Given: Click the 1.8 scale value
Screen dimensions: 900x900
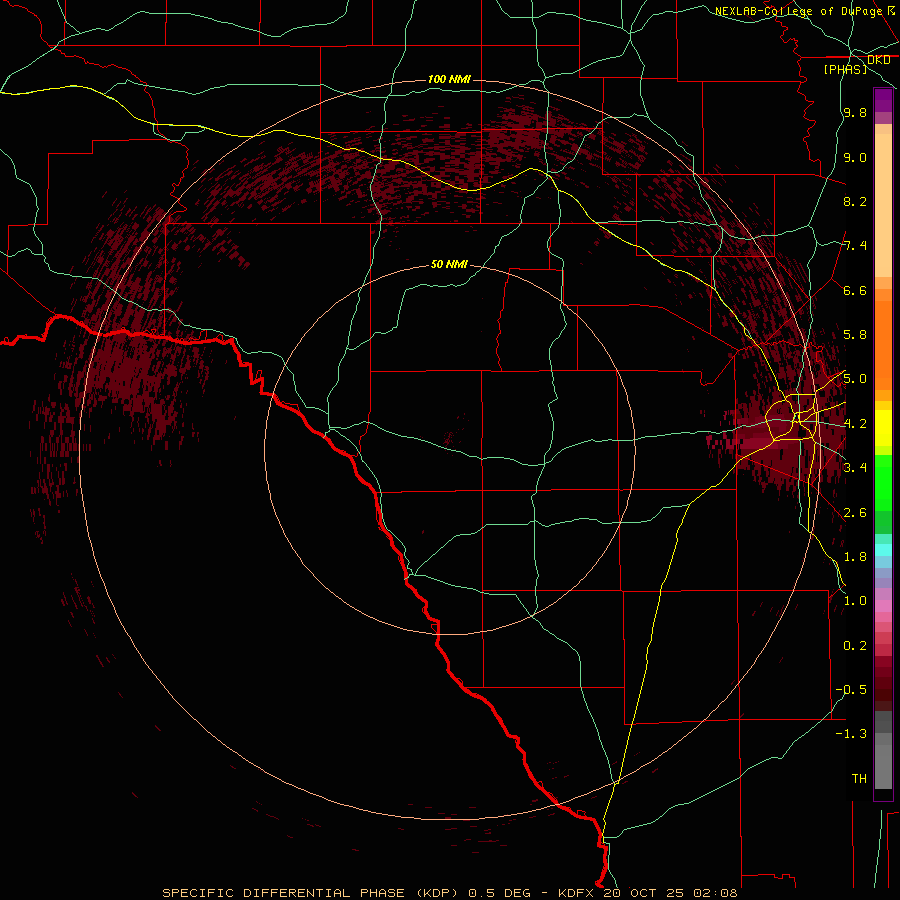Looking at the screenshot, I should coord(855,556).
